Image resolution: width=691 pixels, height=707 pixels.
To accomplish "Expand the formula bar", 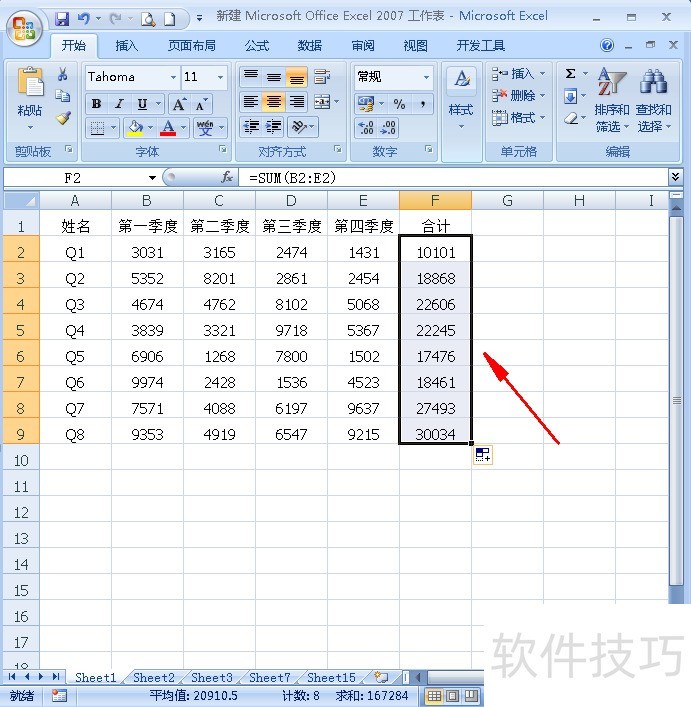I will [675, 177].
